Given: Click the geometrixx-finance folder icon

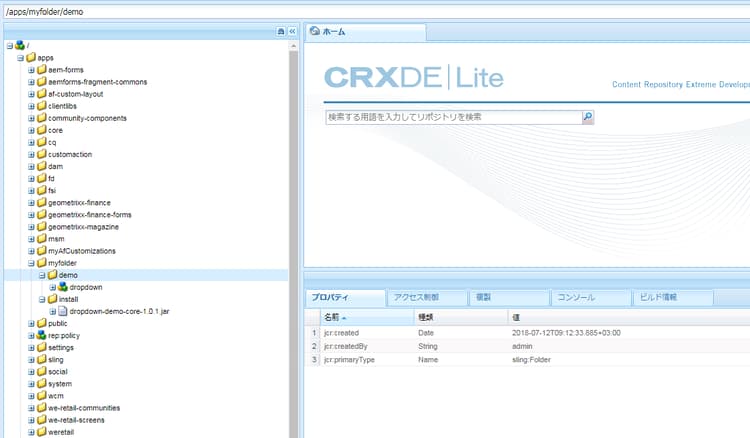Looking at the screenshot, I should click(42, 202).
